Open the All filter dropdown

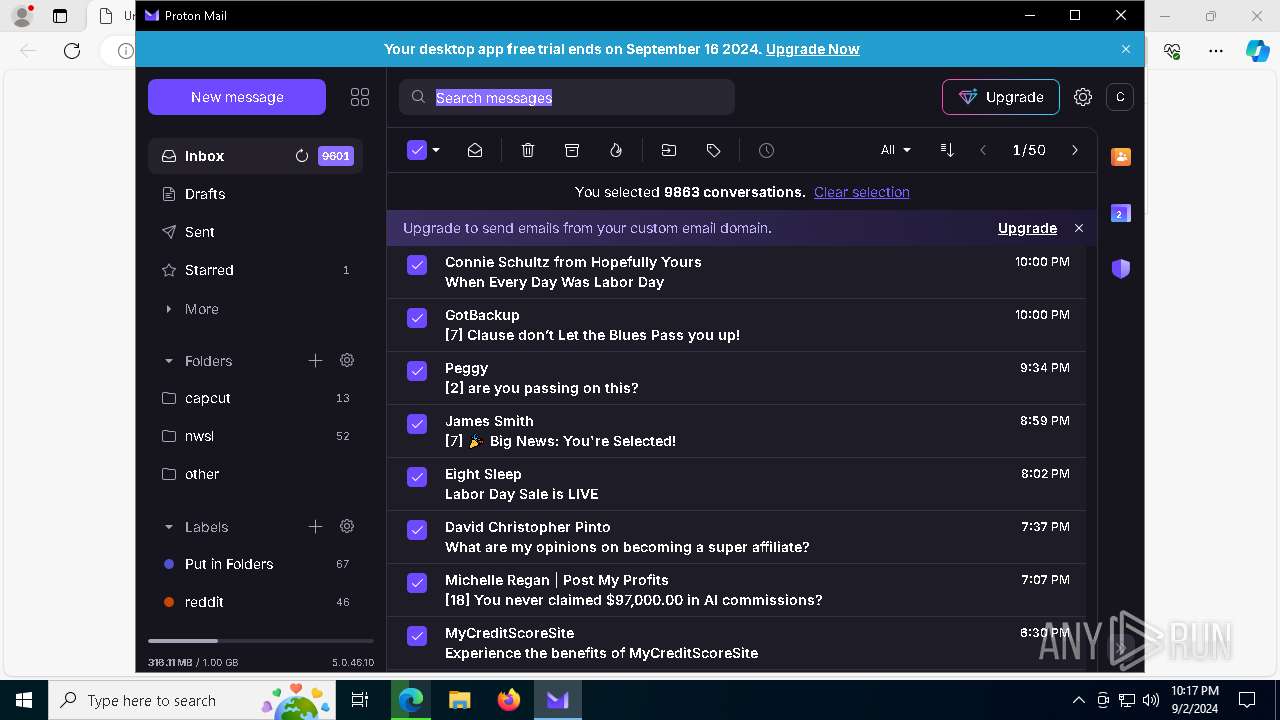895,150
